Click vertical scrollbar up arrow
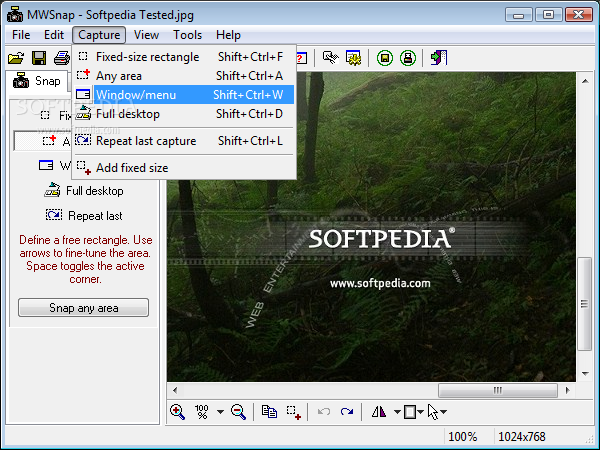 click(x=585, y=81)
